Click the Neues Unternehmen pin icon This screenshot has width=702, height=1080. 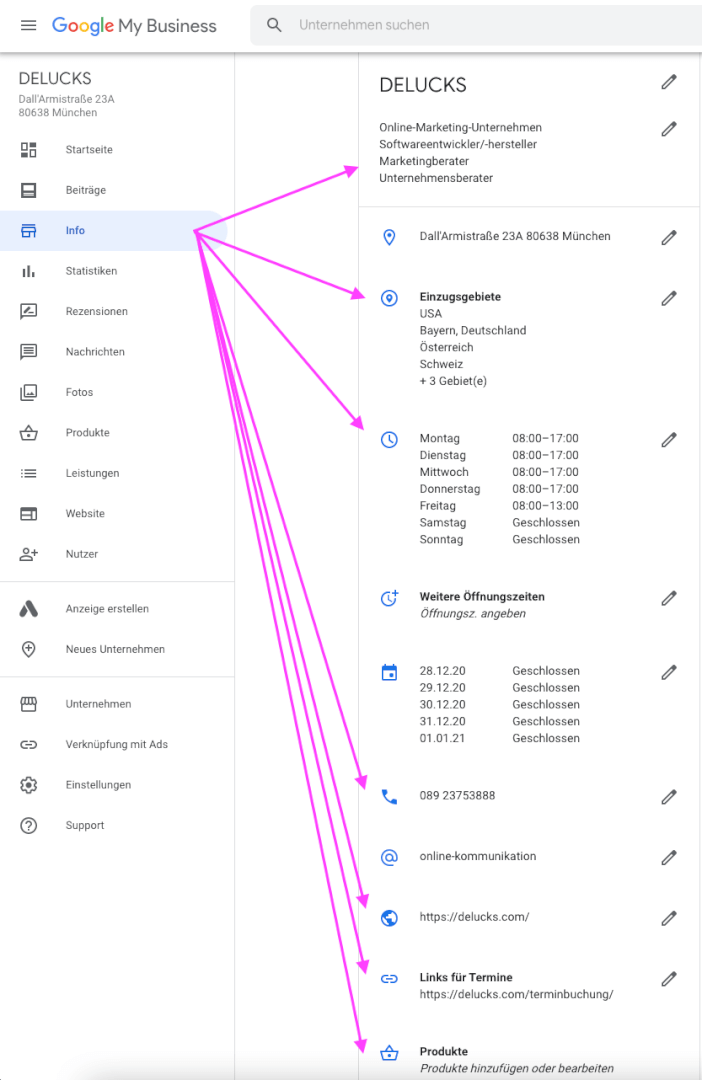pyautogui.click(x=28, y=649)
